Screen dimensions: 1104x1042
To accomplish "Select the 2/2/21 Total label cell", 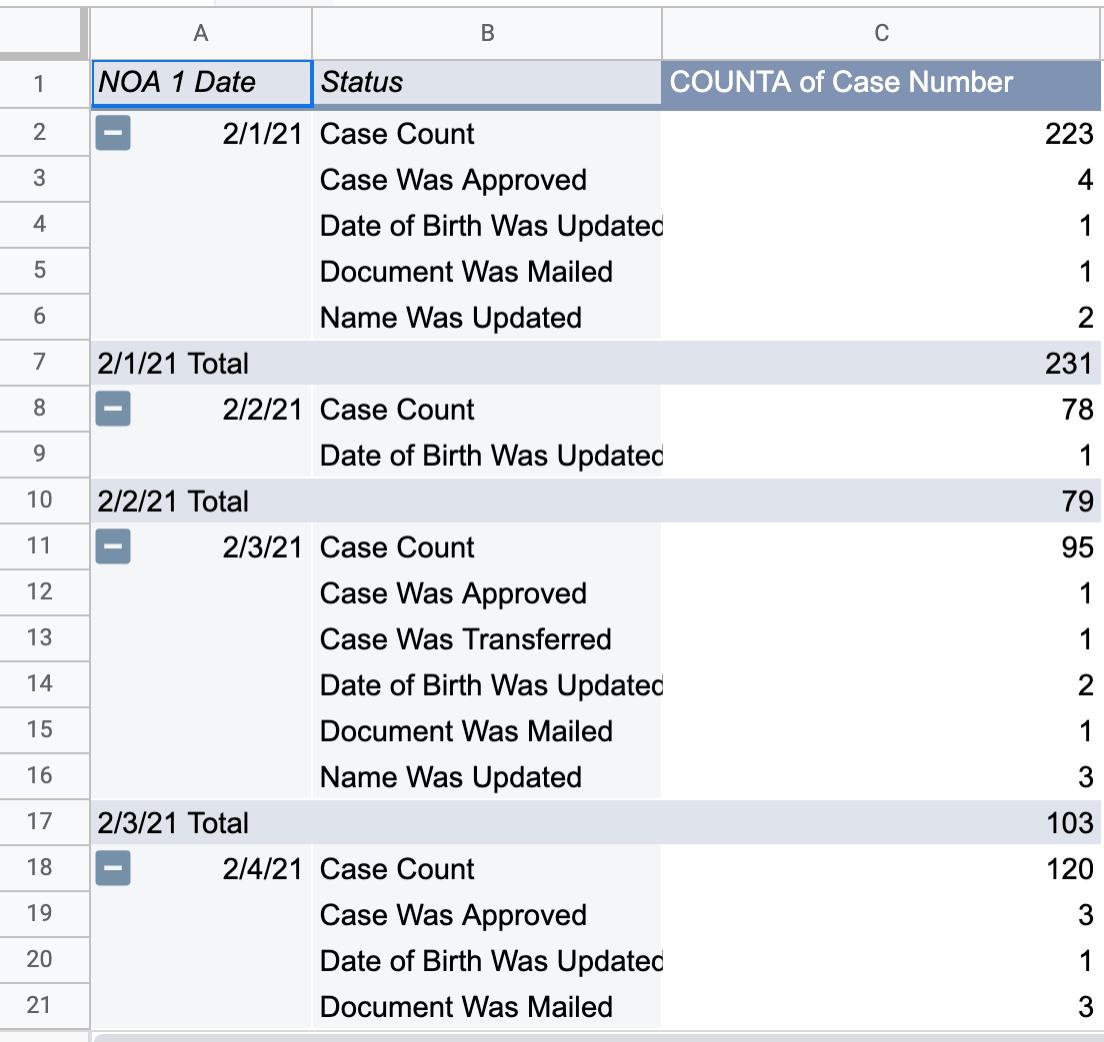I will tap(201, 501).
